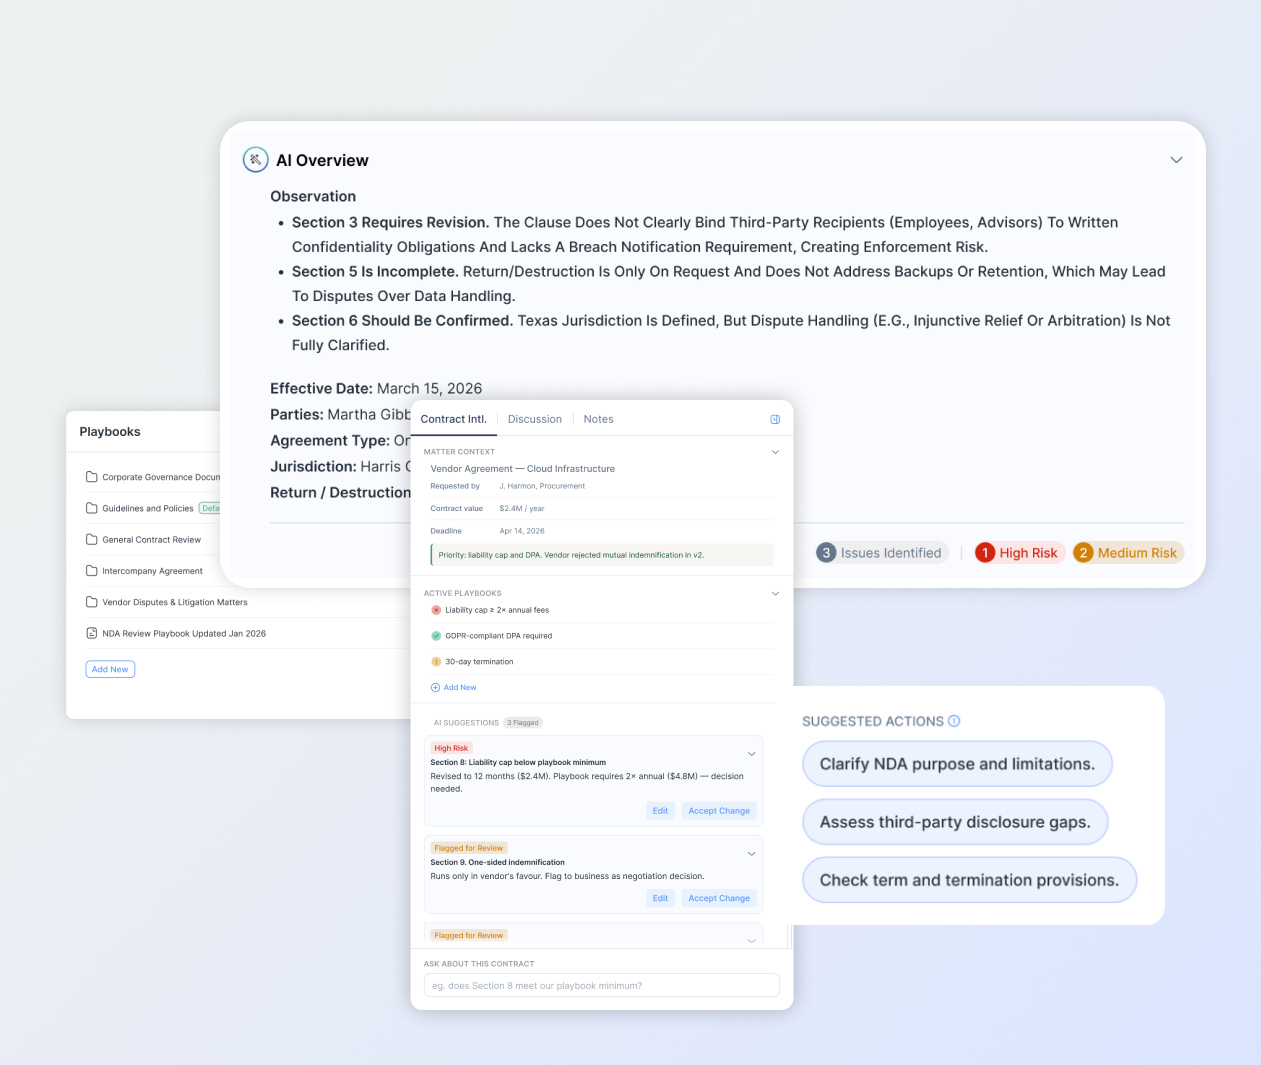Click the panel layout icon beside Notes

(x=775, y=419)
